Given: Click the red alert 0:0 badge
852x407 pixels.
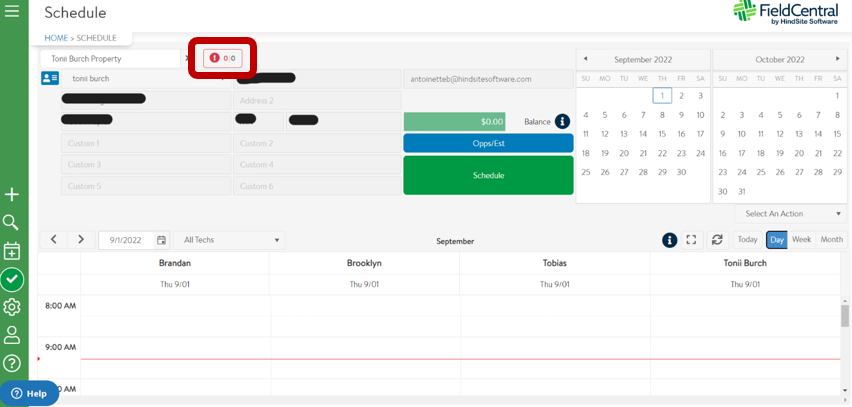Looking at the screenshot, I should point(223,58).
